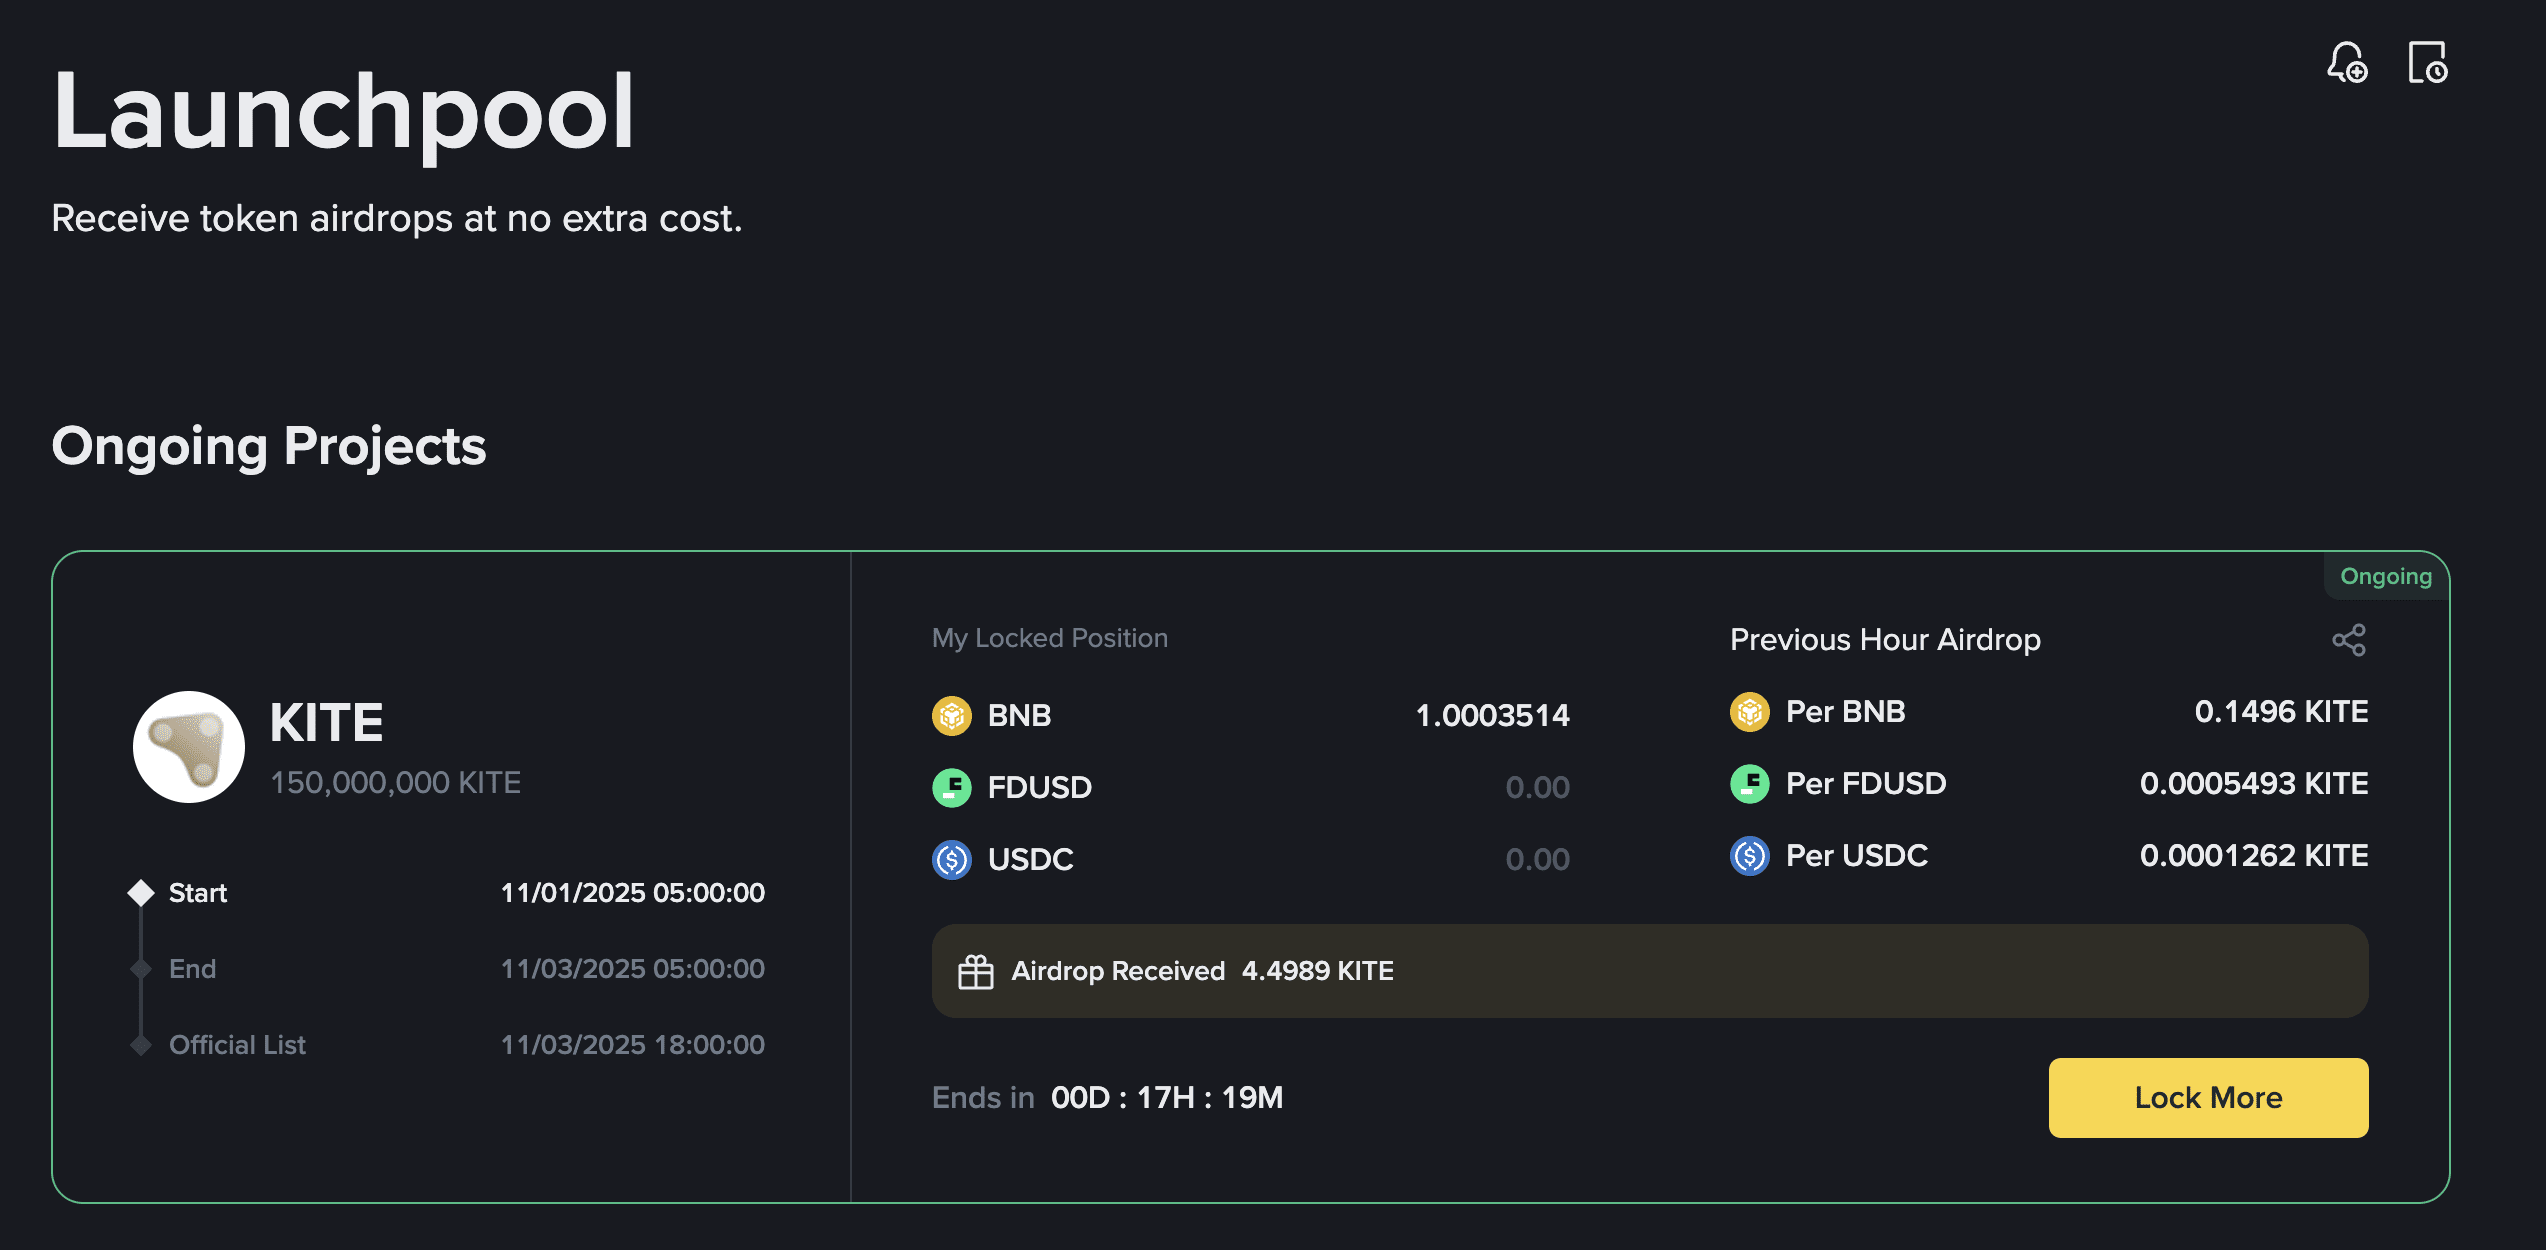Click the KITE project name
The width and height of the screenshot is (2546, 1250).
(x=327, y=723)
